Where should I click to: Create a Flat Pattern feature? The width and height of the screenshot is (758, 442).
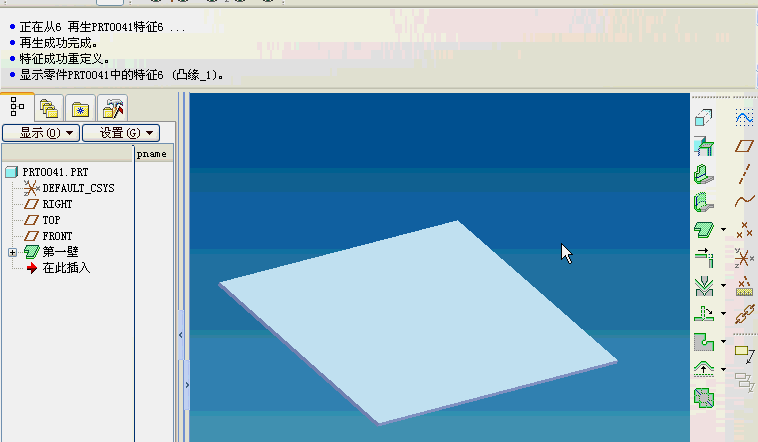(704, 398)
